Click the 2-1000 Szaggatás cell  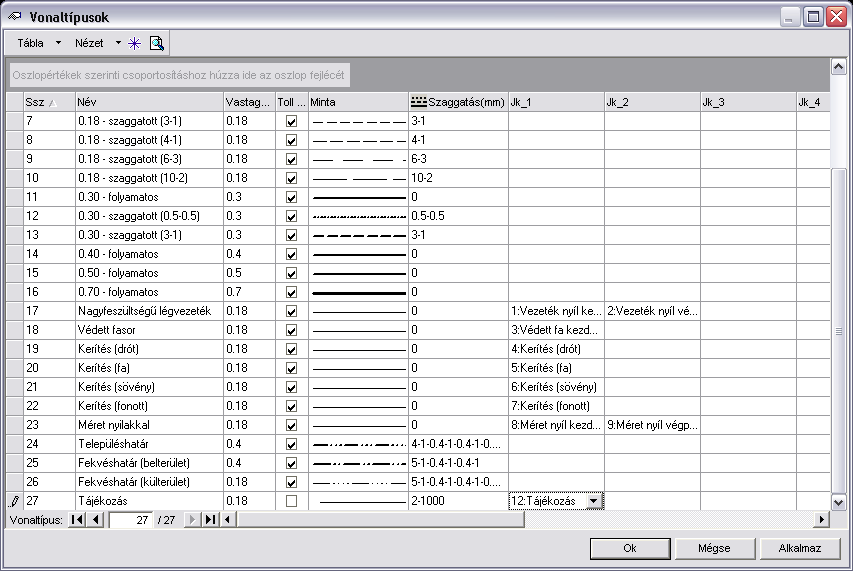pos(458,501)
